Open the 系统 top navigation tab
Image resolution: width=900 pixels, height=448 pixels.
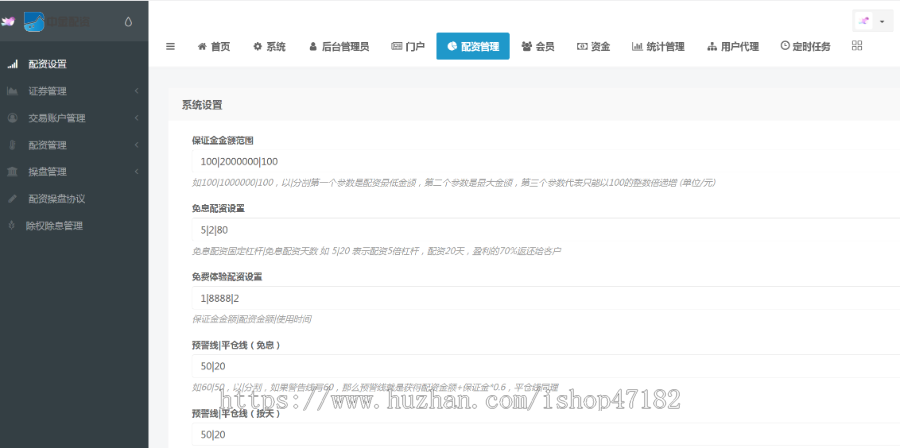[x=269, y=46]
